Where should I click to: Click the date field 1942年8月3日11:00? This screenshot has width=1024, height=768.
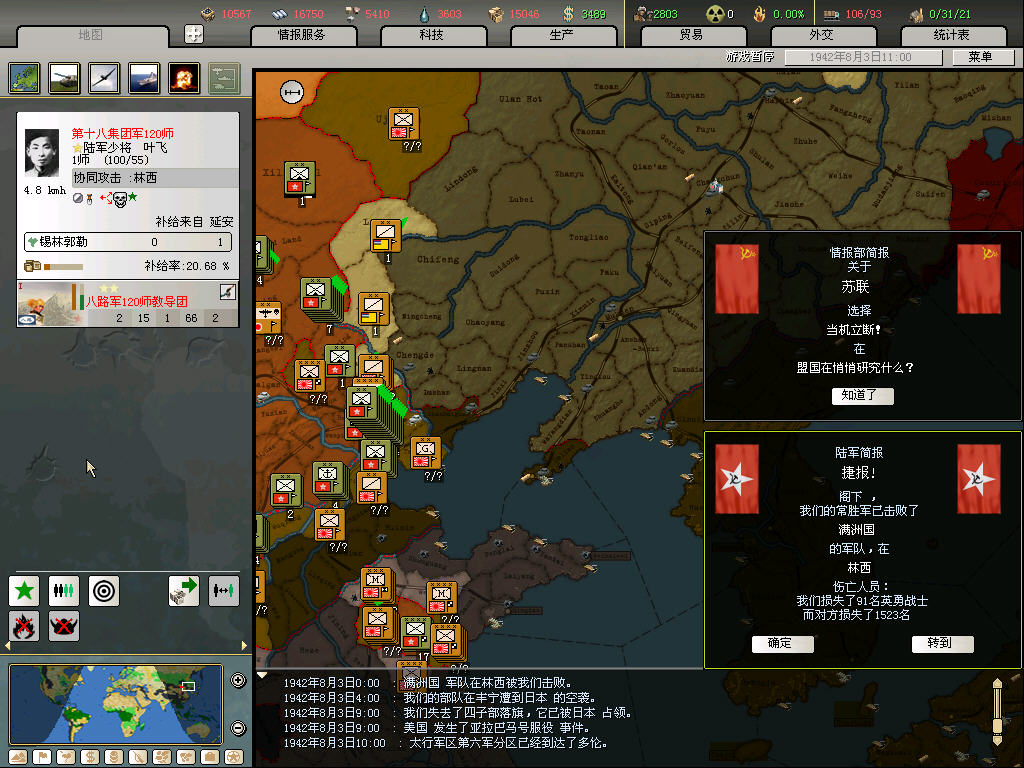(863, 57)
